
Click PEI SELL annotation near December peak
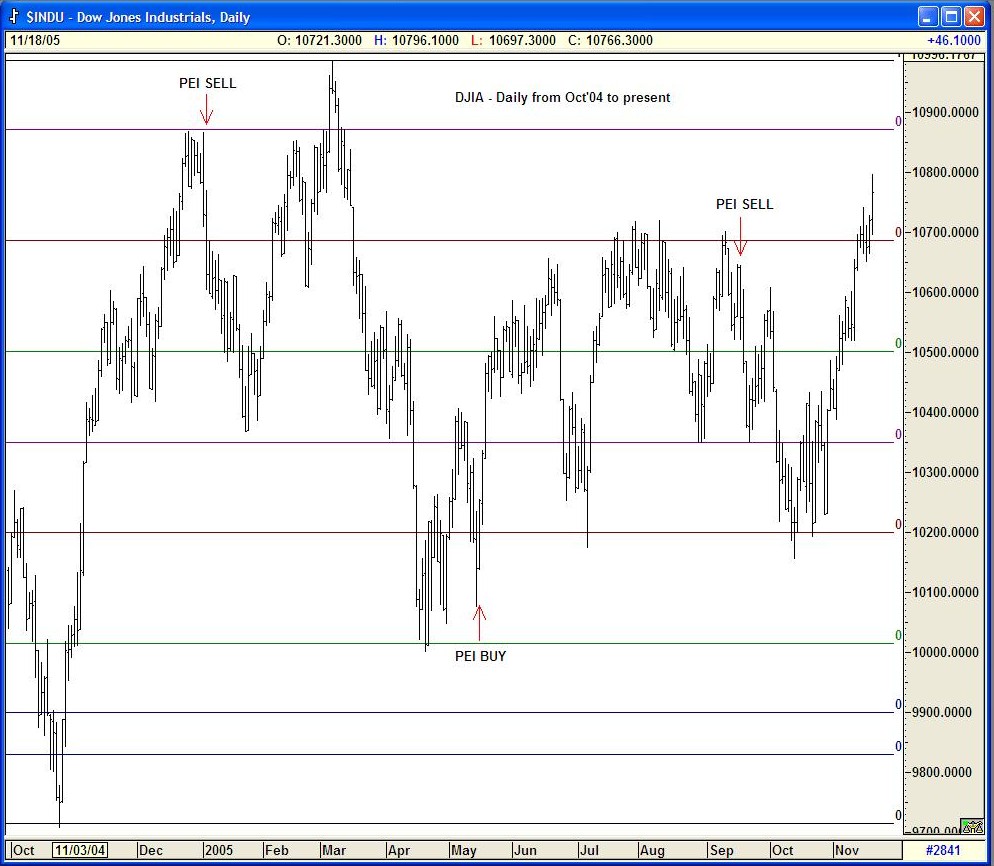pos(207,83)
